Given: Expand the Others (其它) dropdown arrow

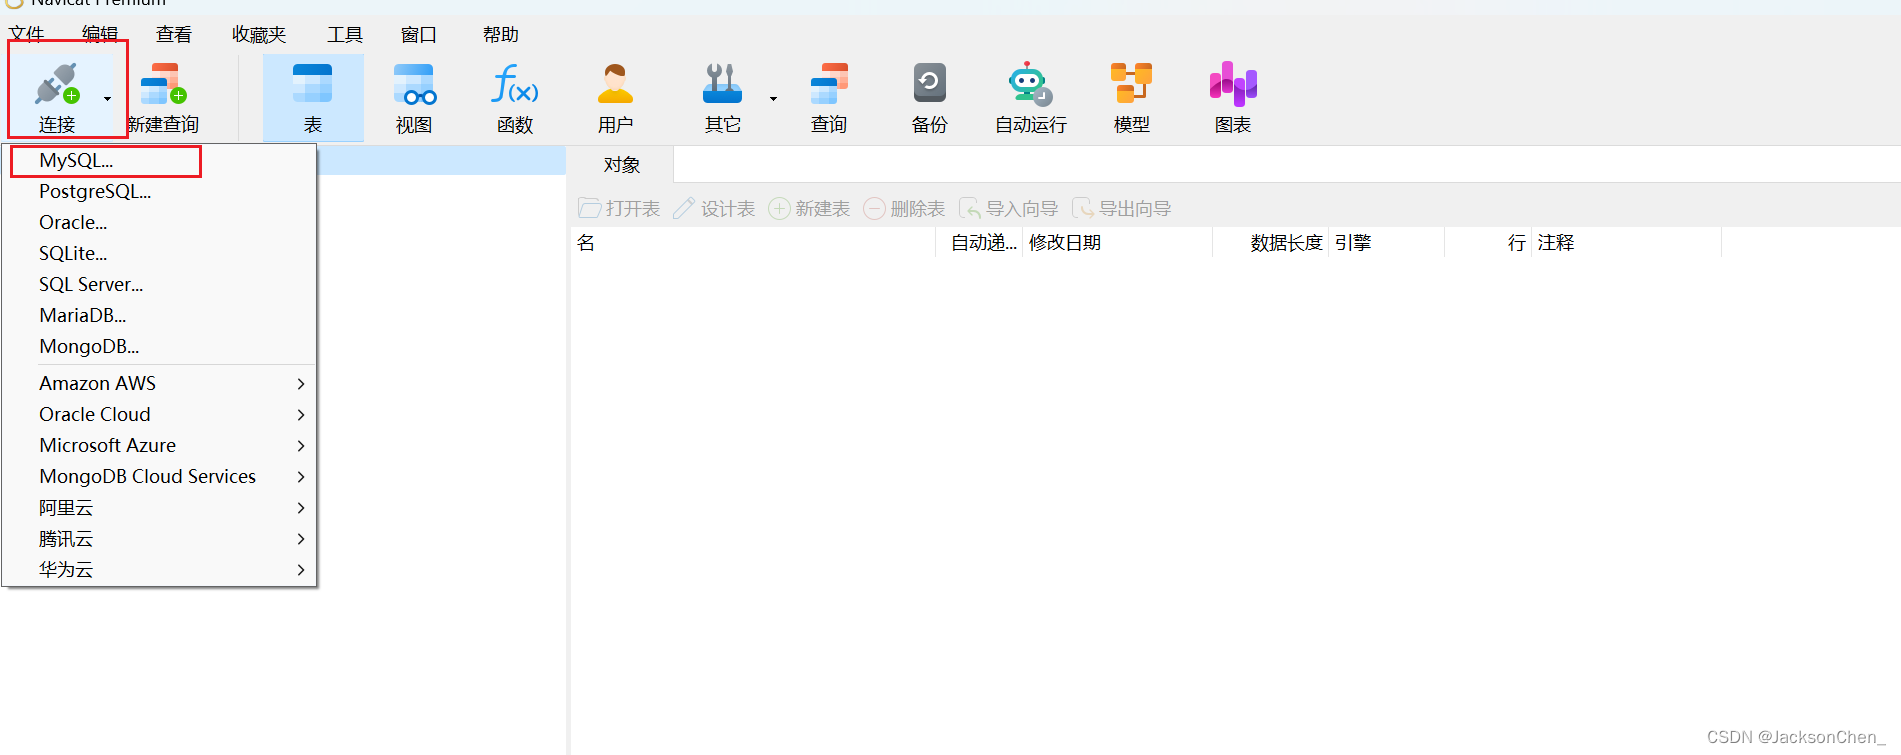Looking at the screenshot, I should (x=773, y=99).
